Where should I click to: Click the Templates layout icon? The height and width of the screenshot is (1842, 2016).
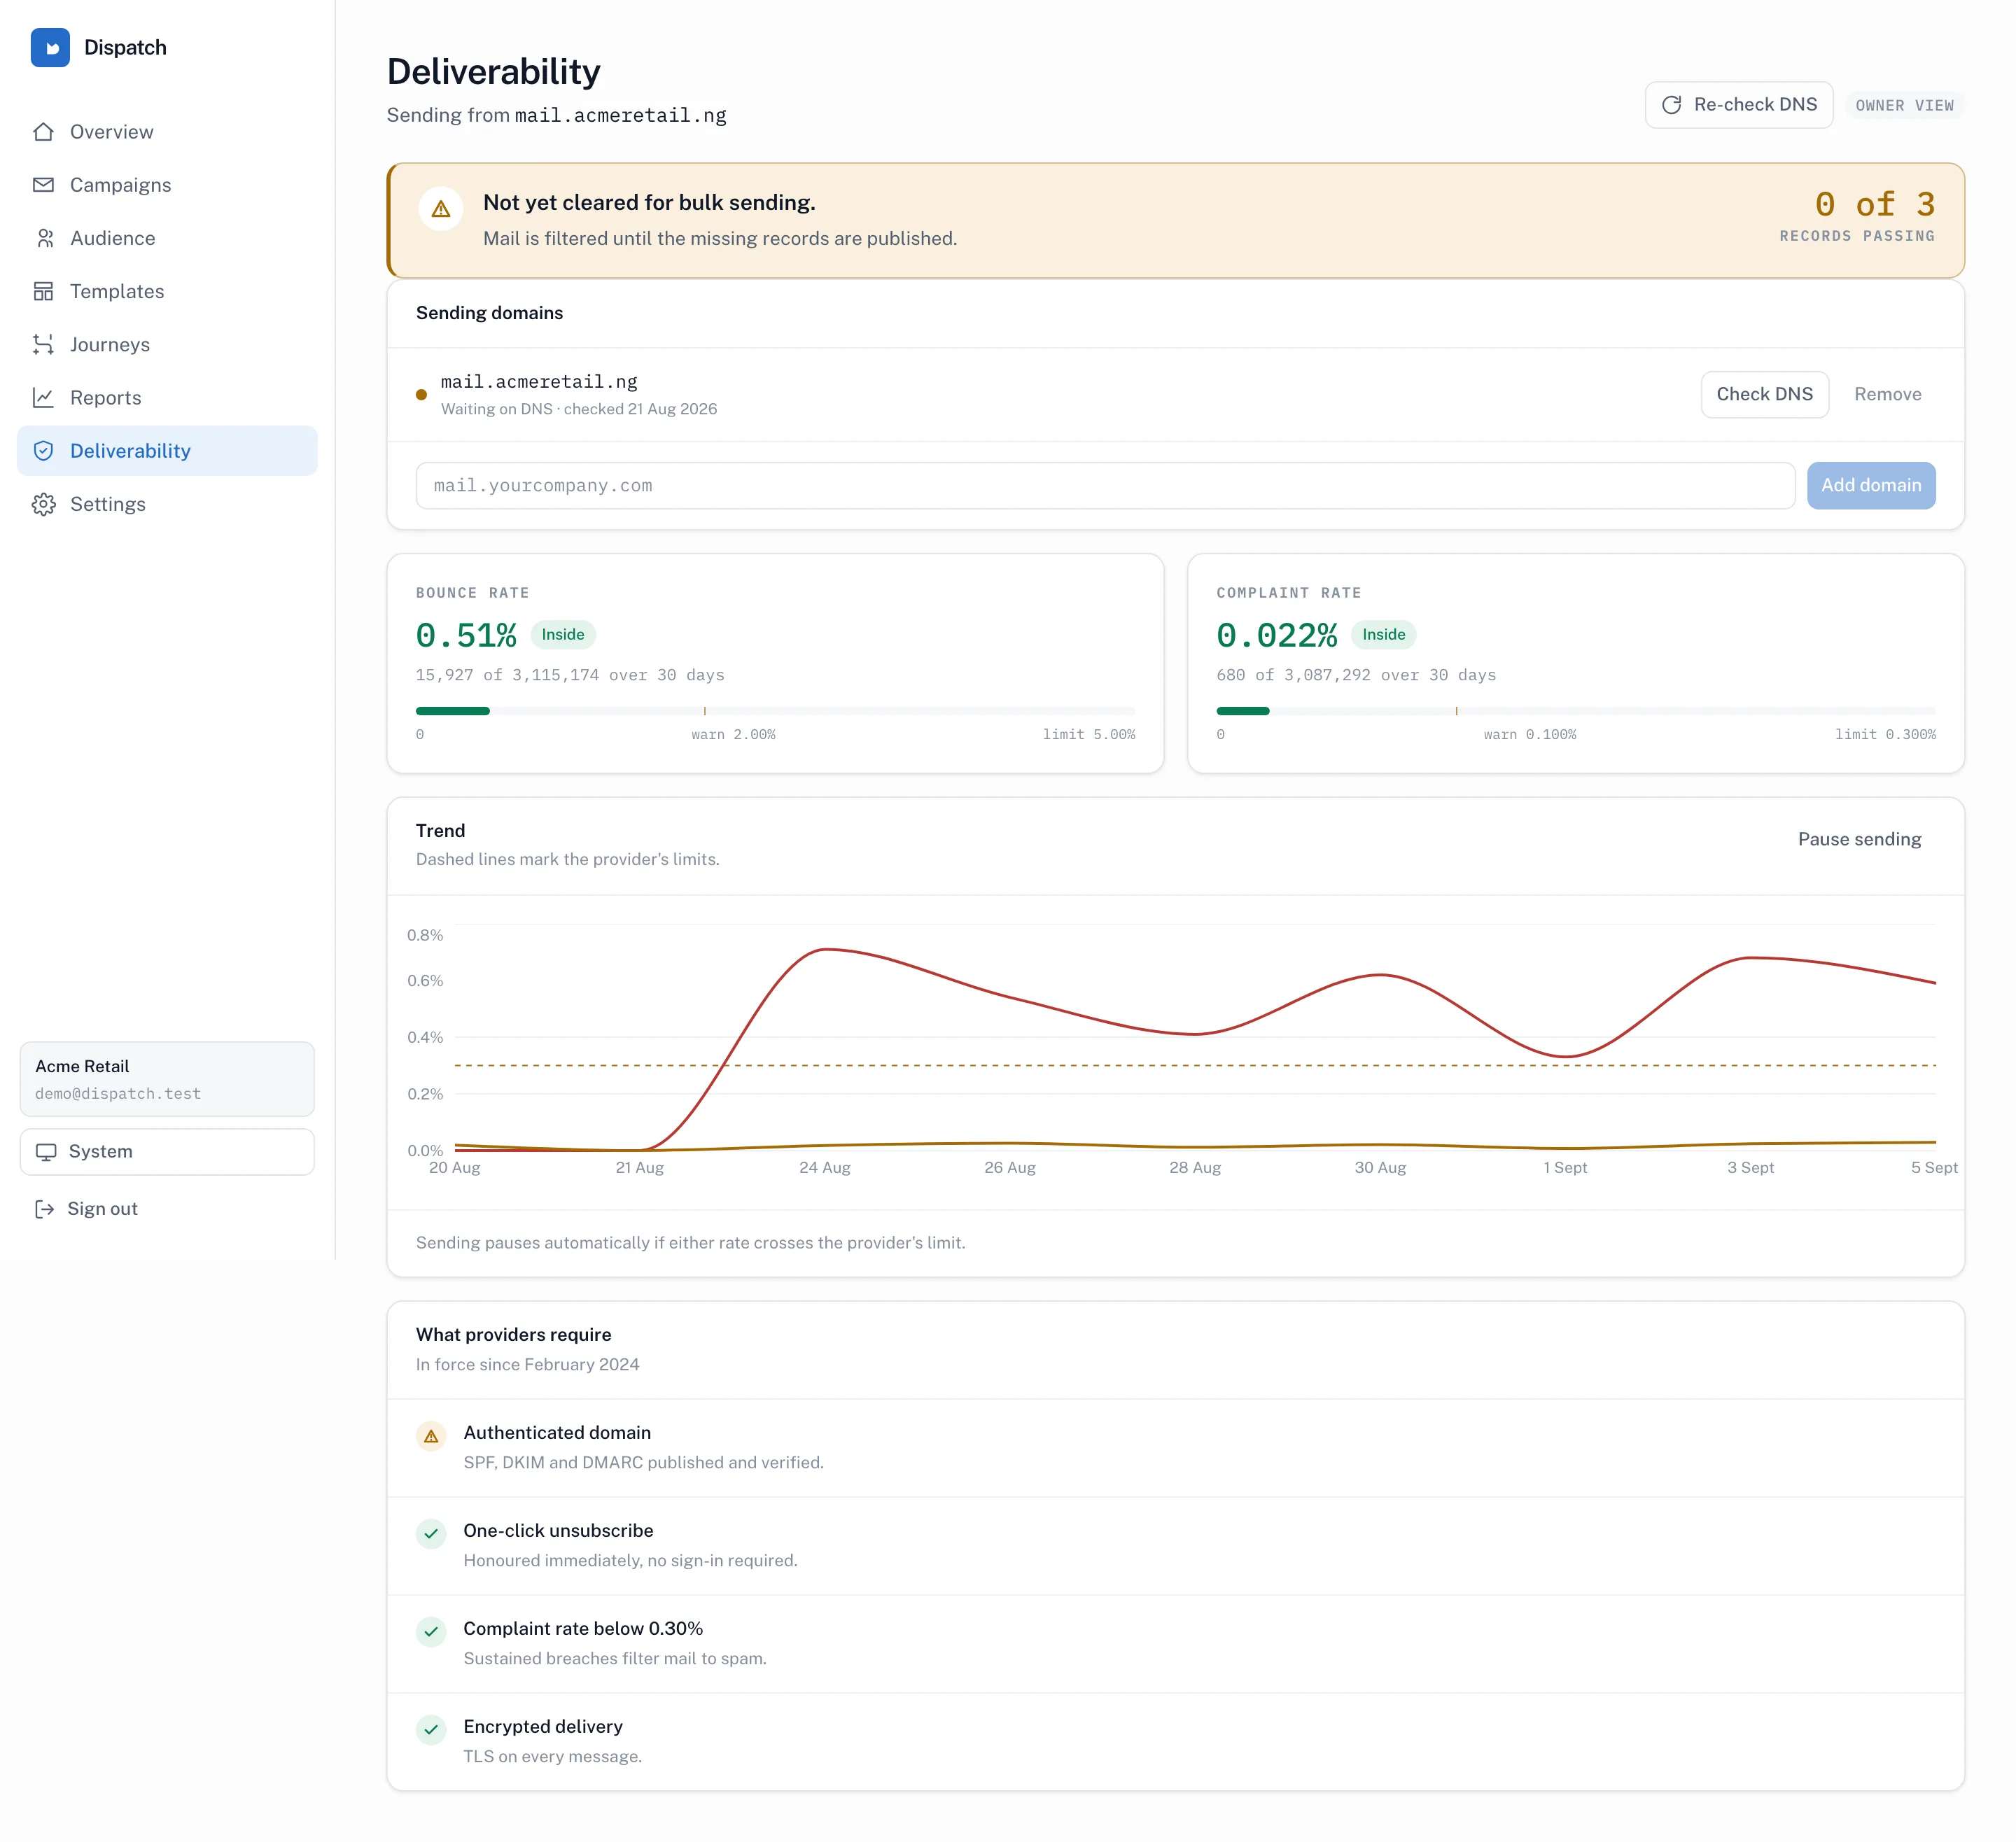(x=43, y=291)
